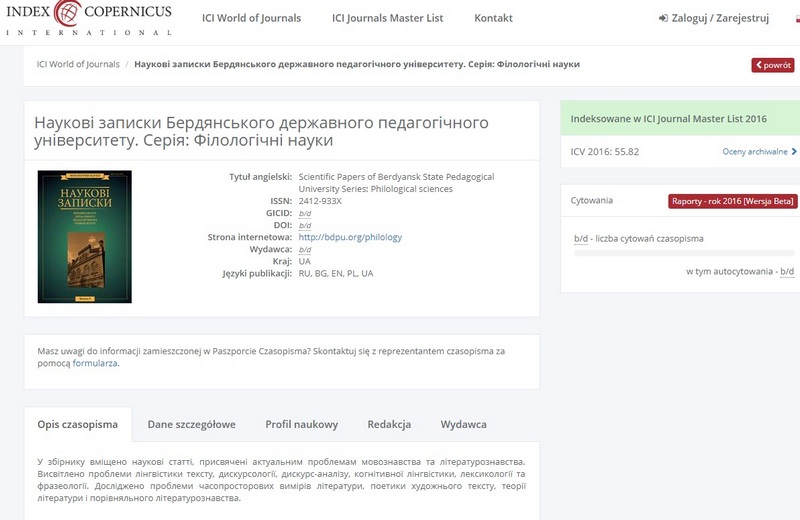Open the Wydawca tab
The width and height of the screenshot is (800, 520).
point(464,424)
